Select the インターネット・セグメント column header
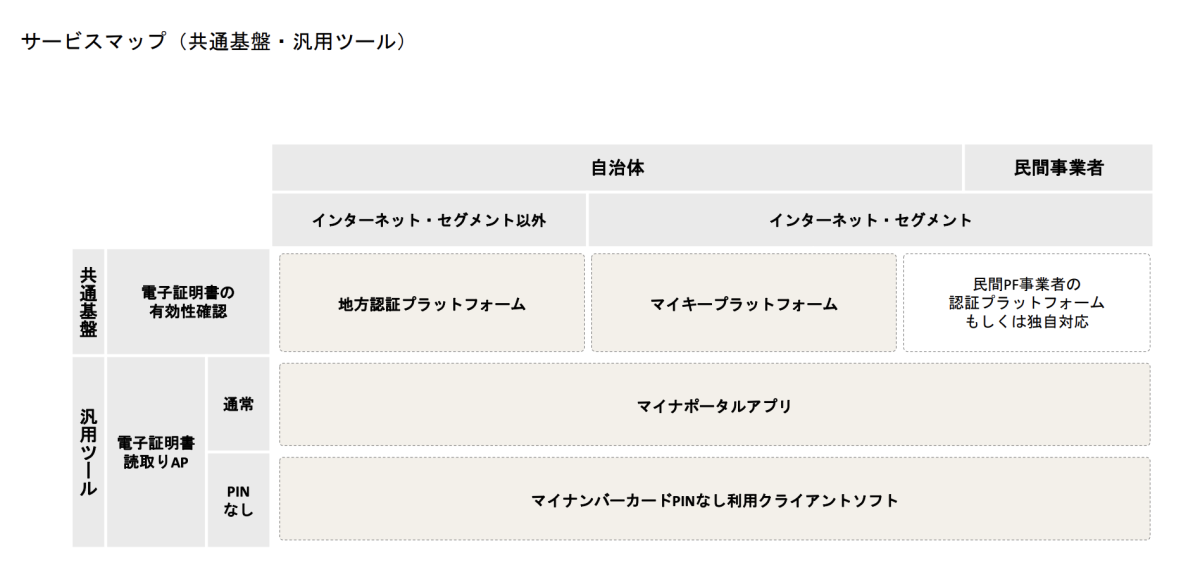 click(x=869, y=220)
